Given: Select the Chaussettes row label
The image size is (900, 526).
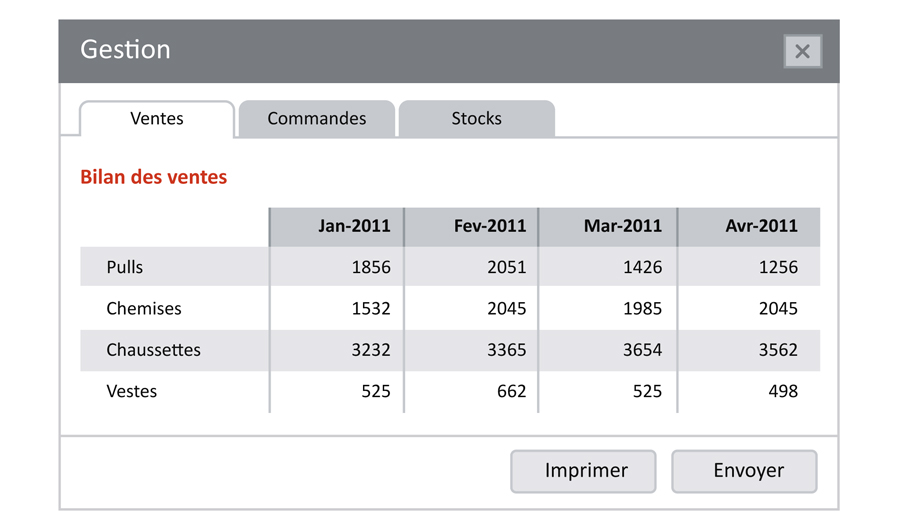Looking at the screenshot, I should tap(153, 350).
